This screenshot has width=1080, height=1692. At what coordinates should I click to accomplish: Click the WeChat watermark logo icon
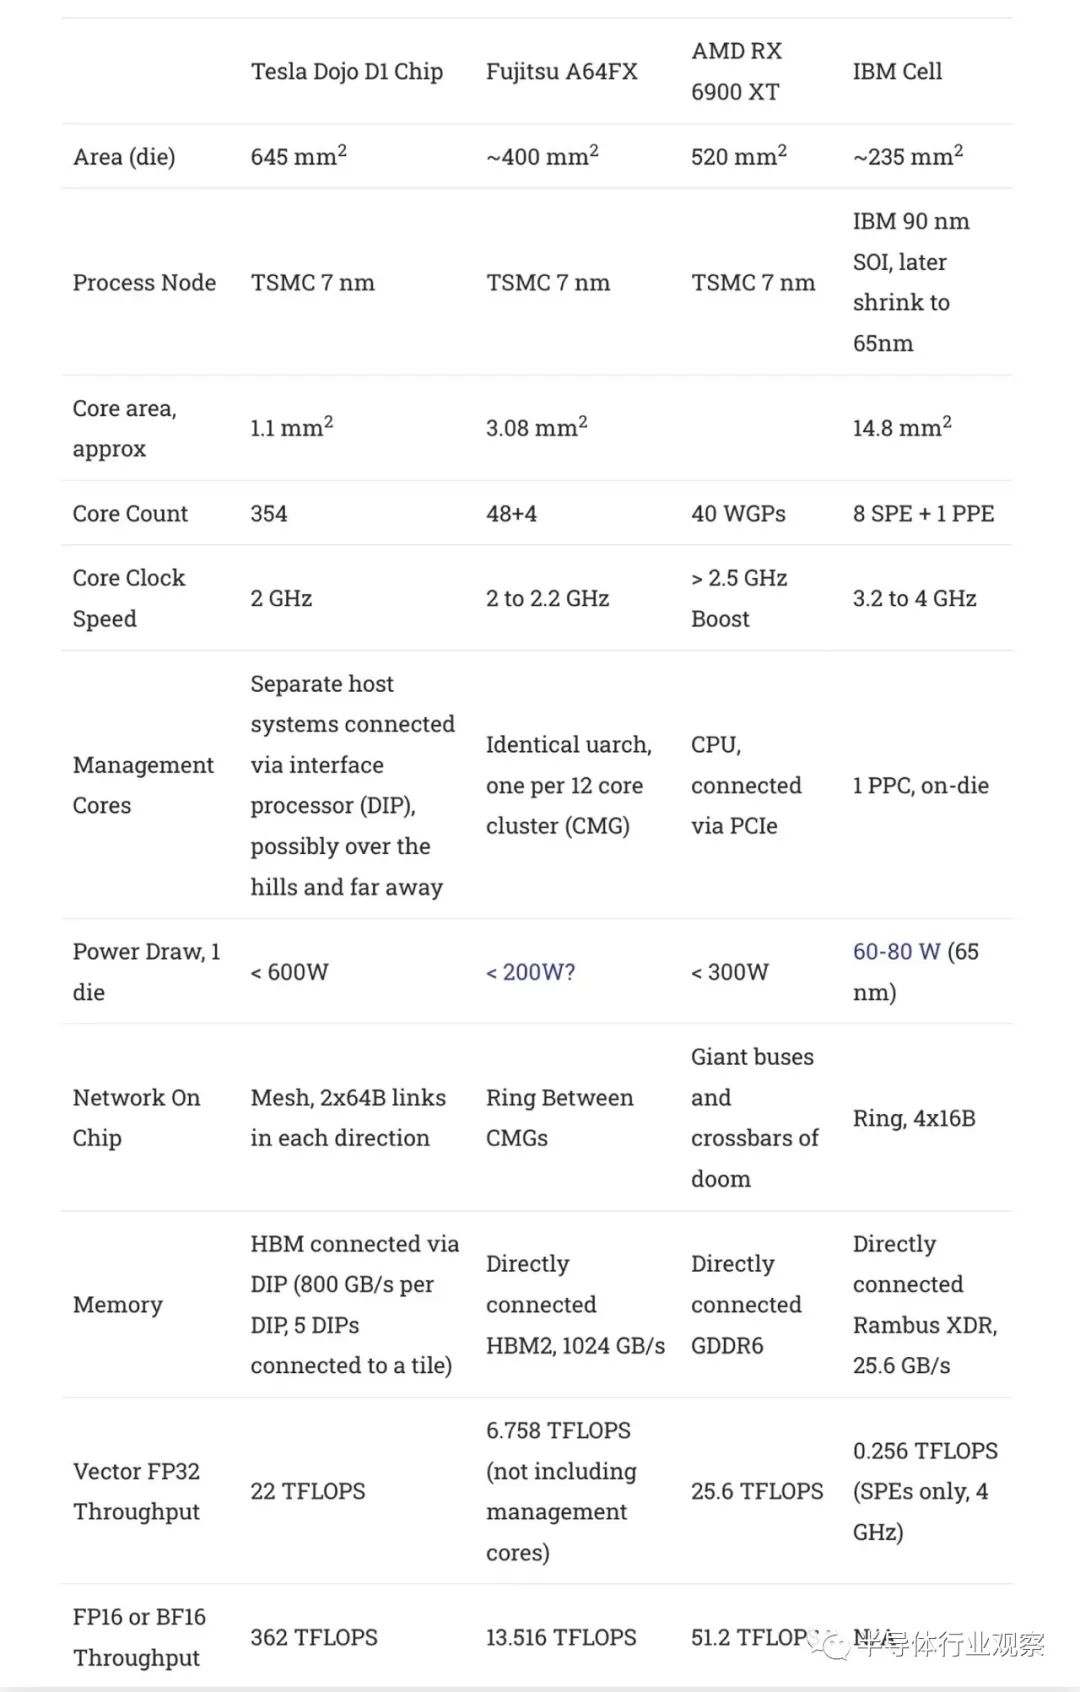(833, 1644)
